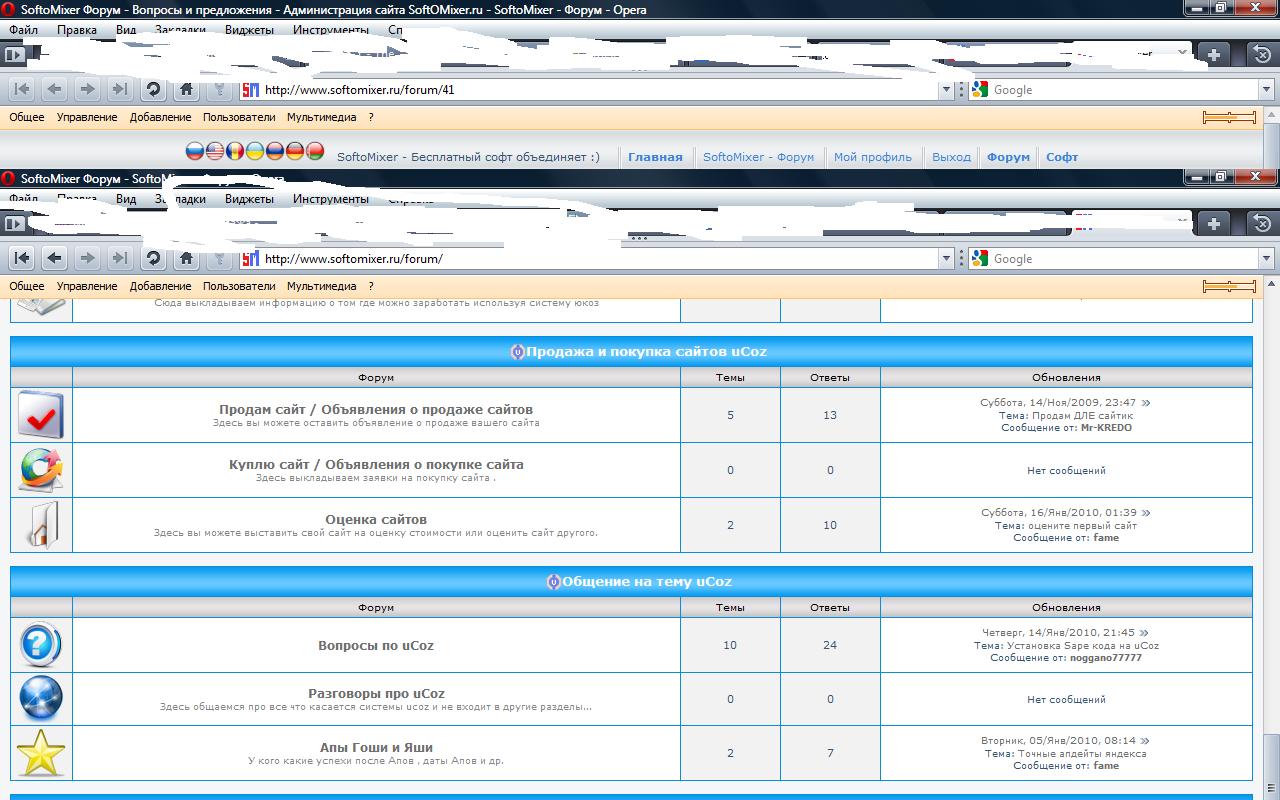Open the Инструменты menu in the forum/41 window
This screenshot has width=1280, height=800.
(x=331, y=30)
